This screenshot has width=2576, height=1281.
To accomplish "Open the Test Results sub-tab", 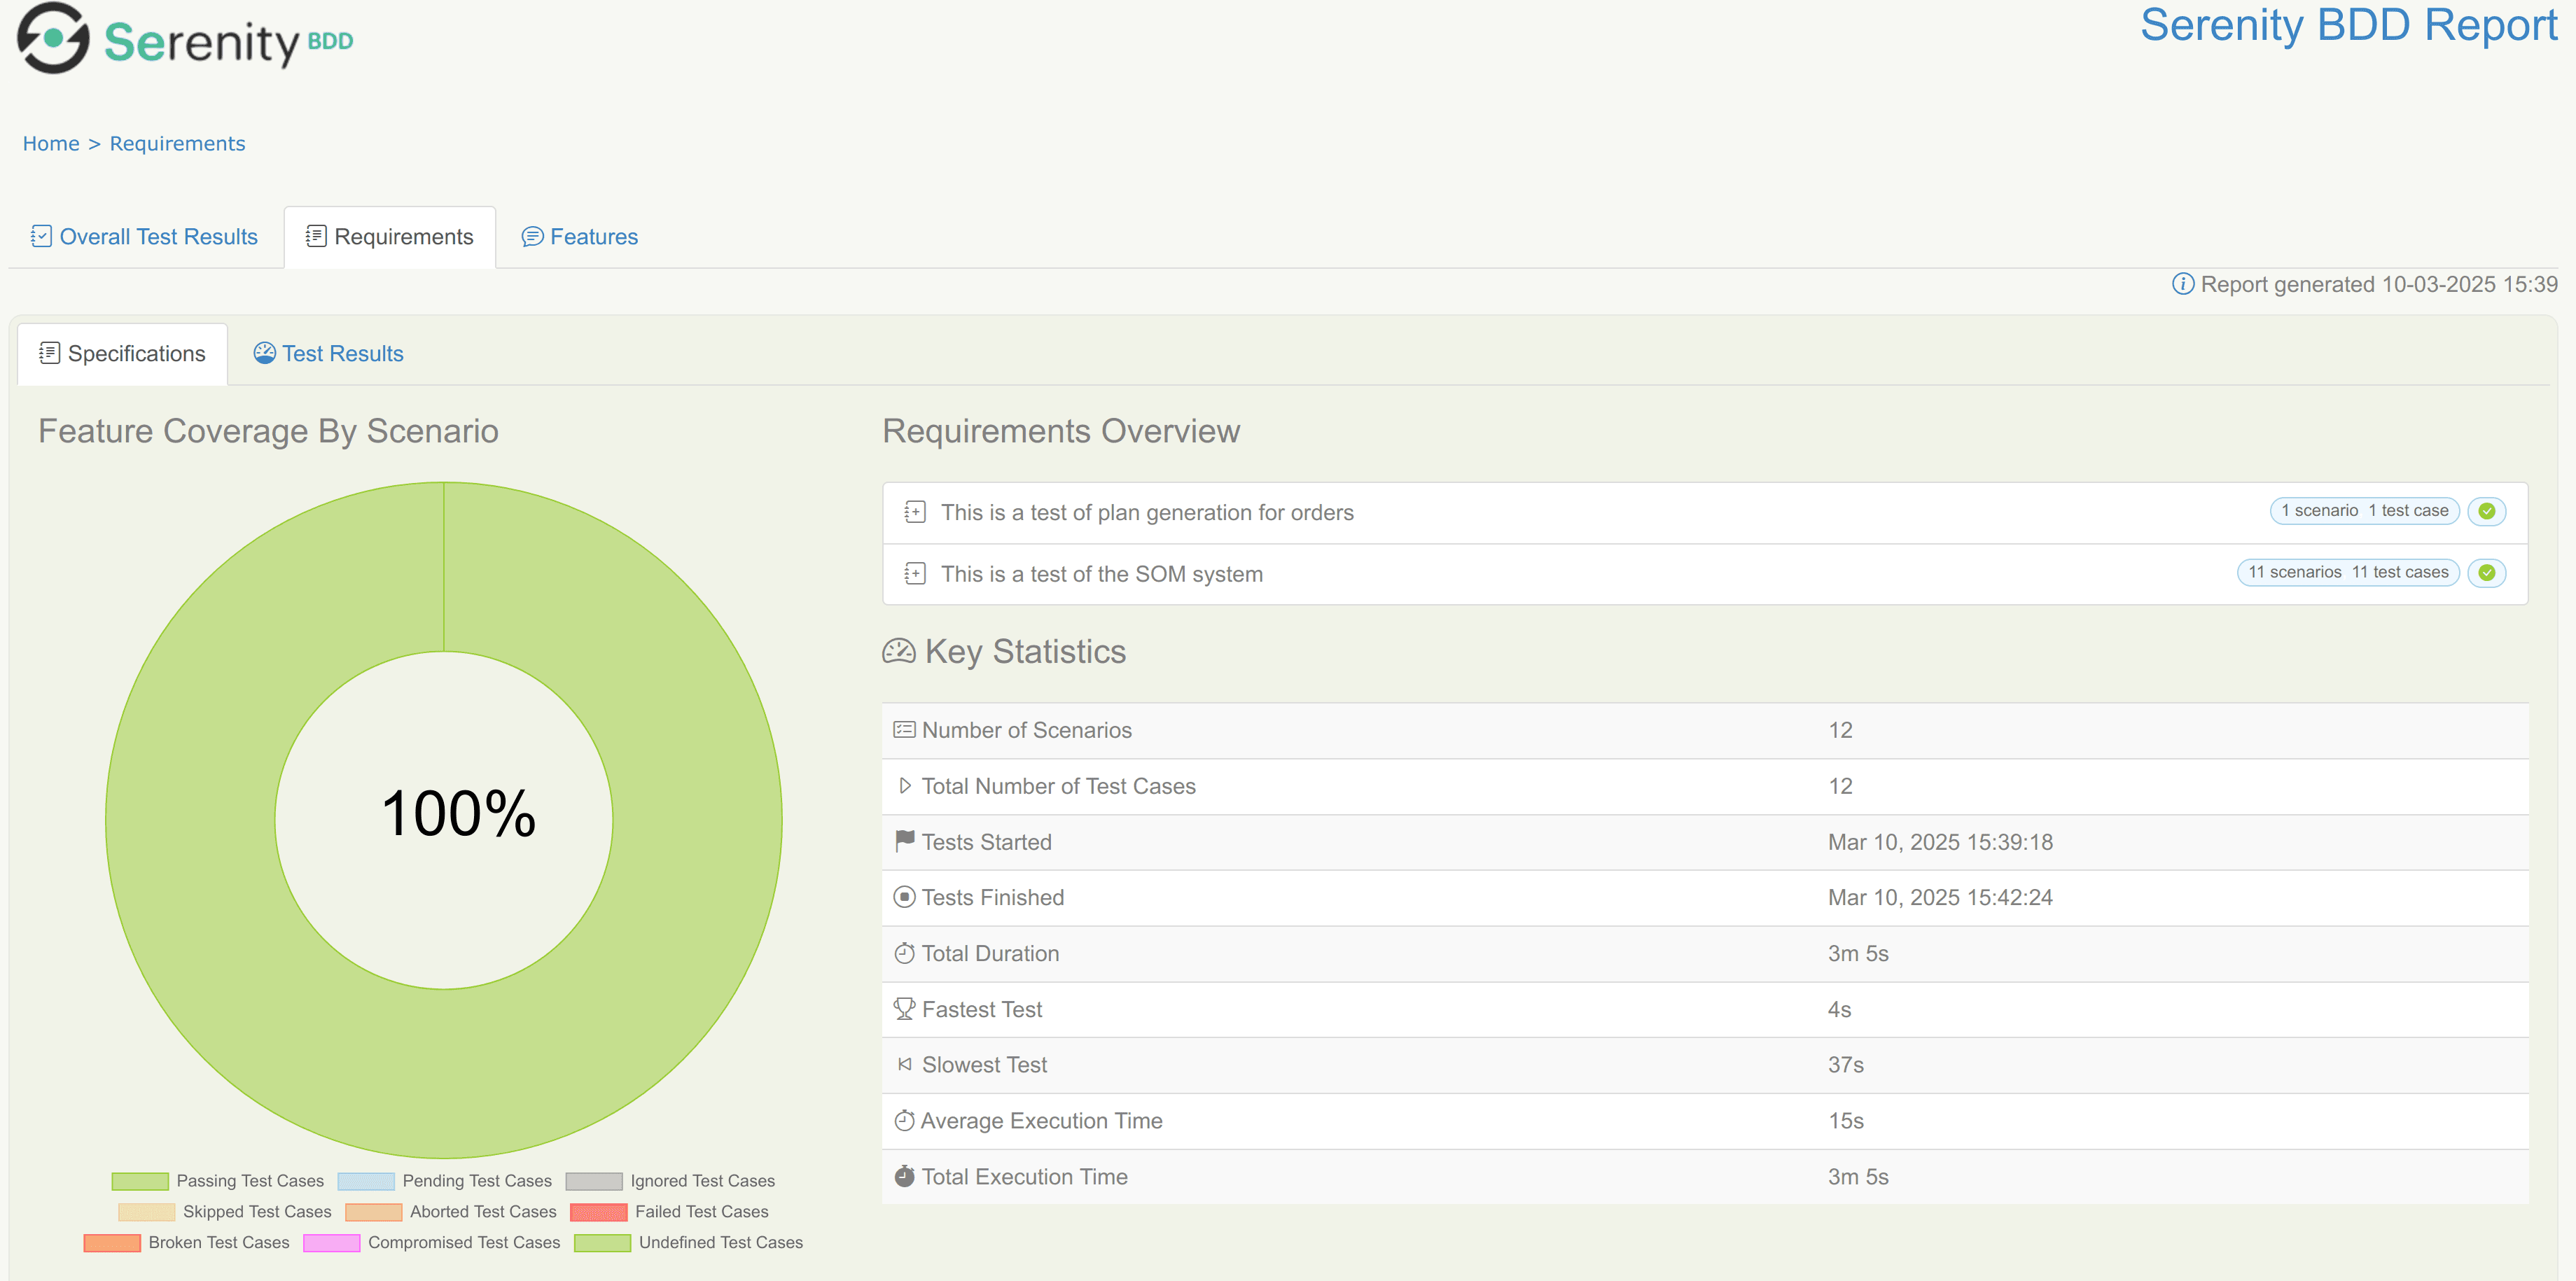I will coord(329,354).
